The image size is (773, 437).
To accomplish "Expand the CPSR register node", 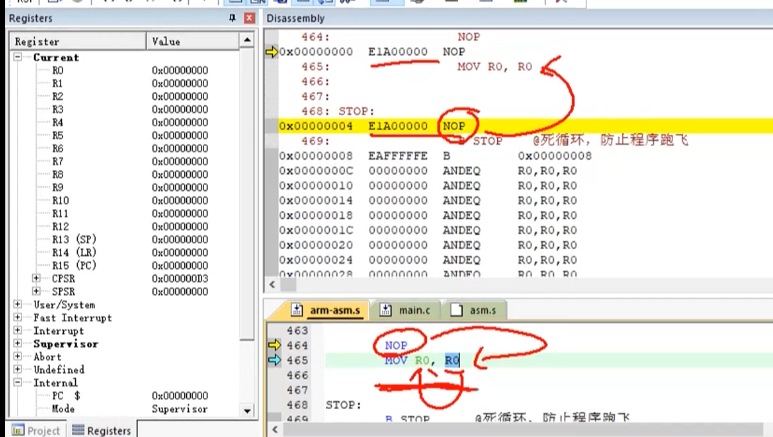I will pyautogui.click(x=36, y=278).
